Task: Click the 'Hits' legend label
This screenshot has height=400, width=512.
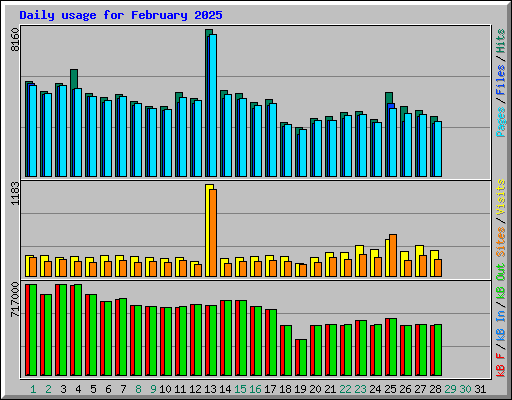Action: click(501, 41)
